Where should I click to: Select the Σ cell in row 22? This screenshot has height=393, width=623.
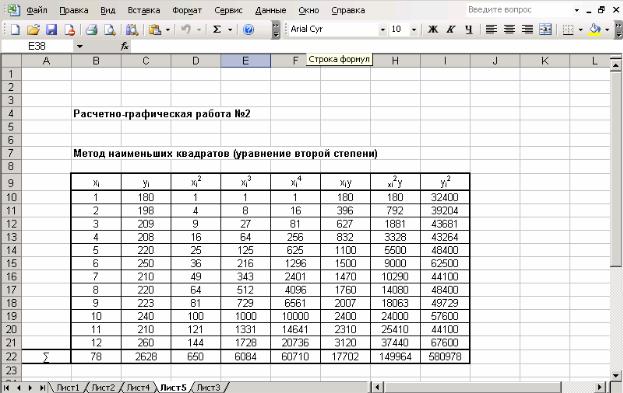[46, 356]
